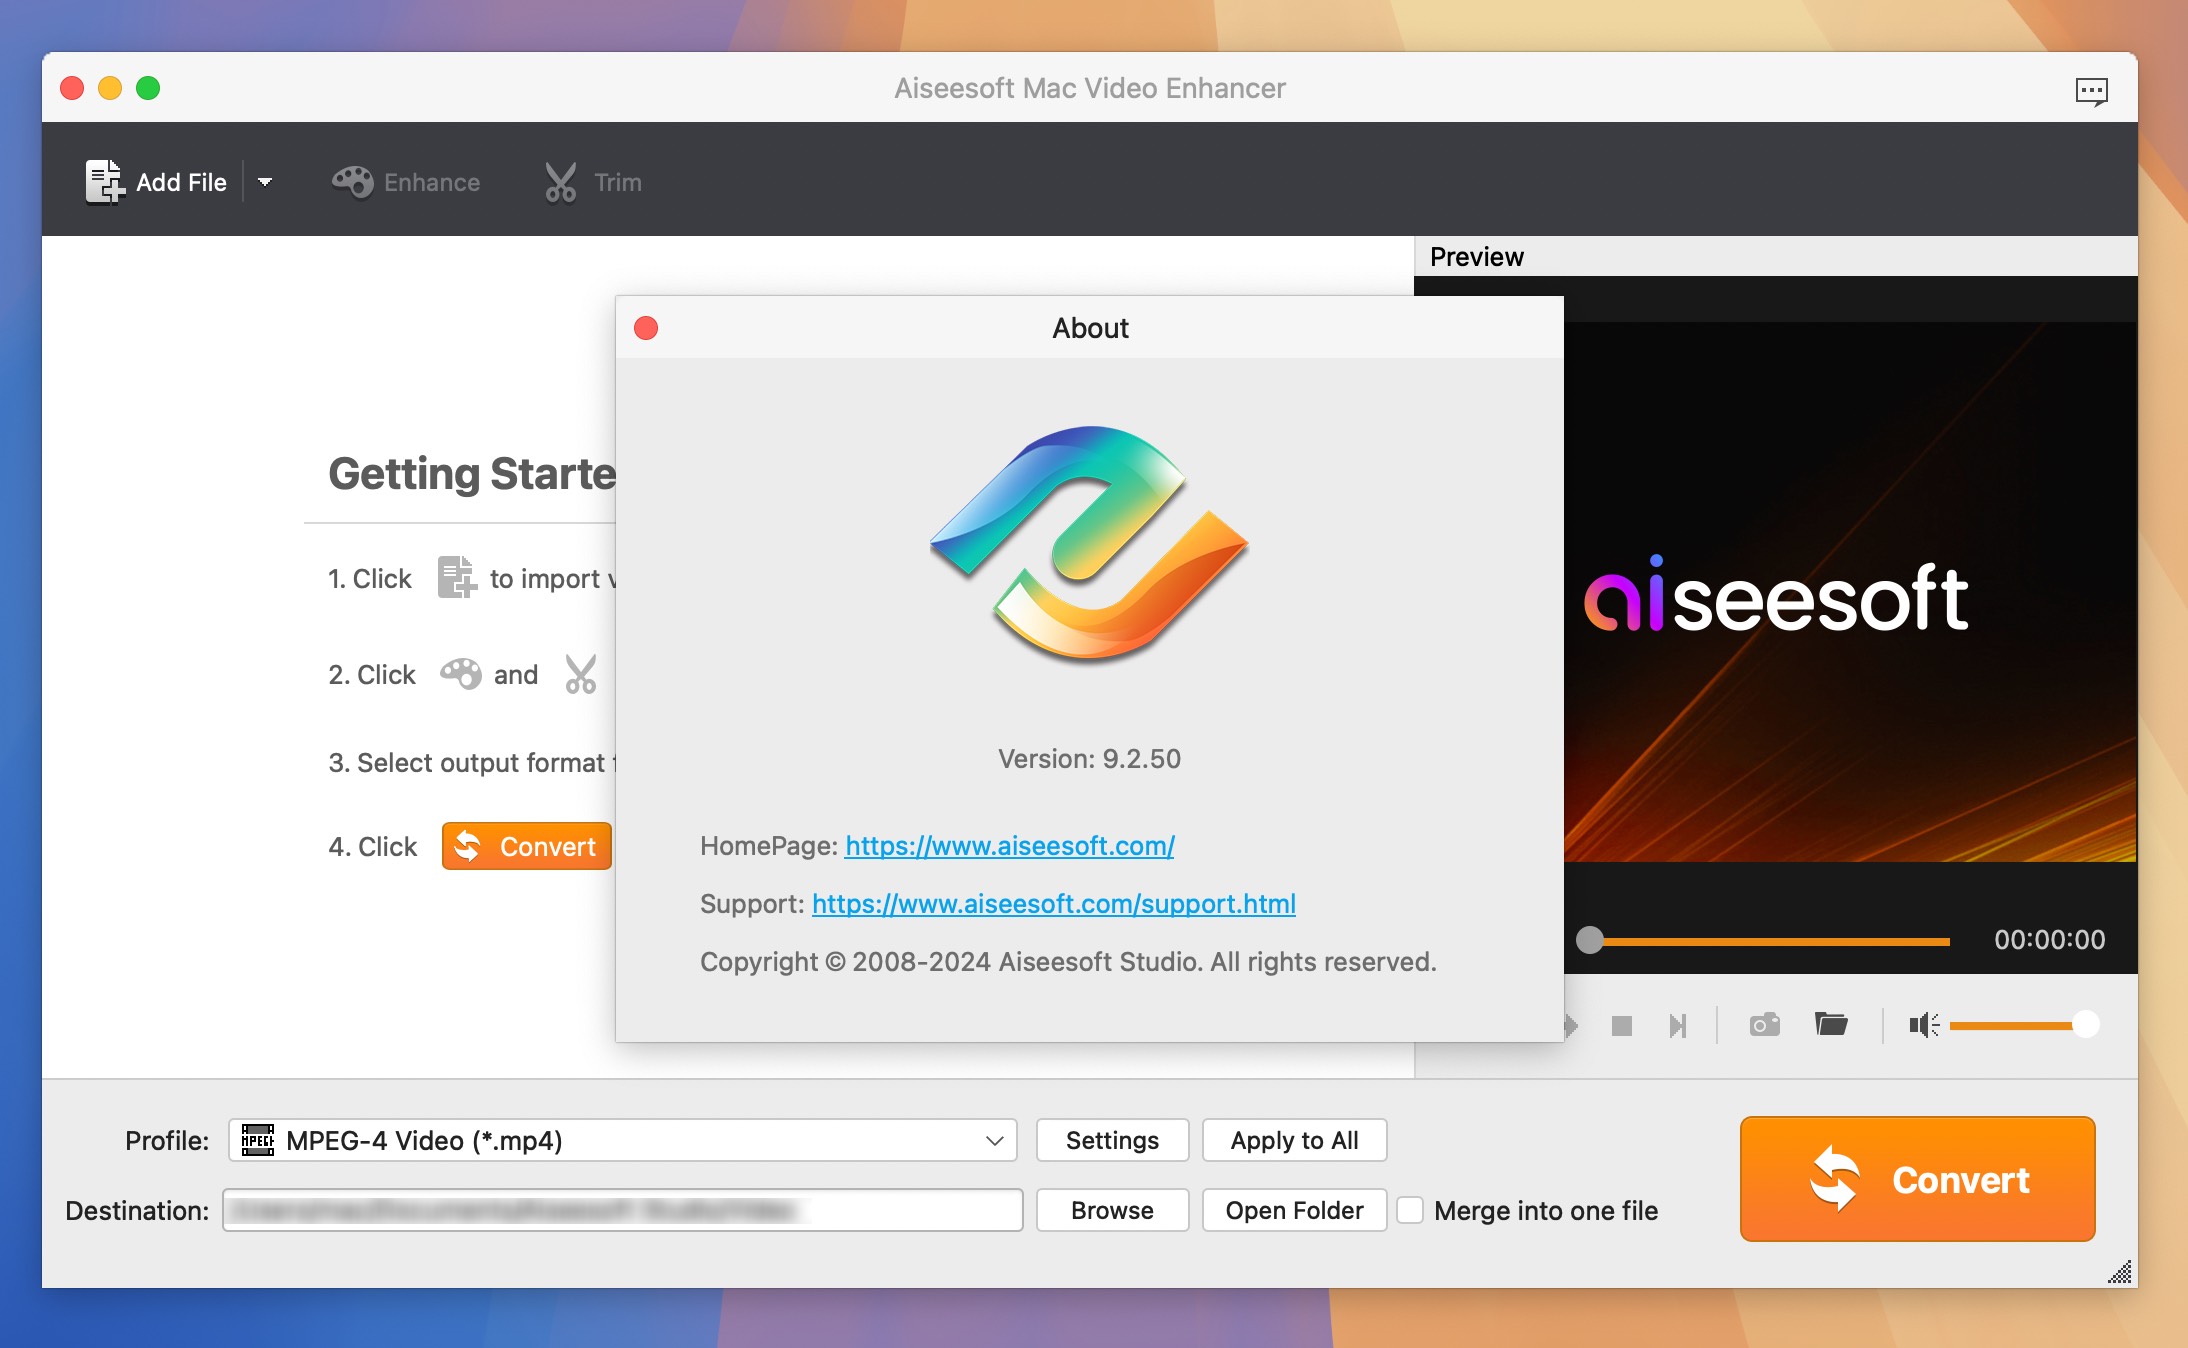This screenshot has width=2188, height=1348.
Task: Click the Add File import icon
Action: [x=103, y=181]
